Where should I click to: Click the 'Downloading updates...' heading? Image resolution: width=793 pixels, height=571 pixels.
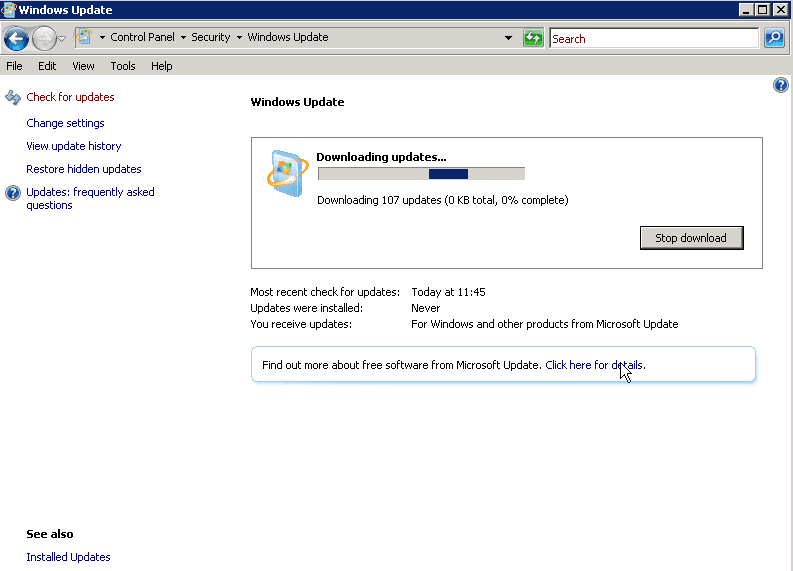coord(381,157)
